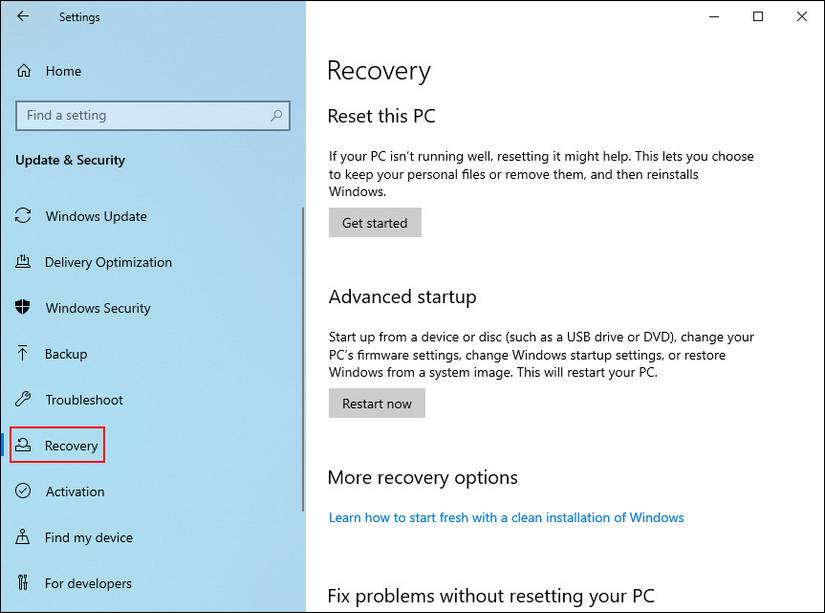
Task: Select Troubleshoot from the sidebar
Action: tap(84, 399)
